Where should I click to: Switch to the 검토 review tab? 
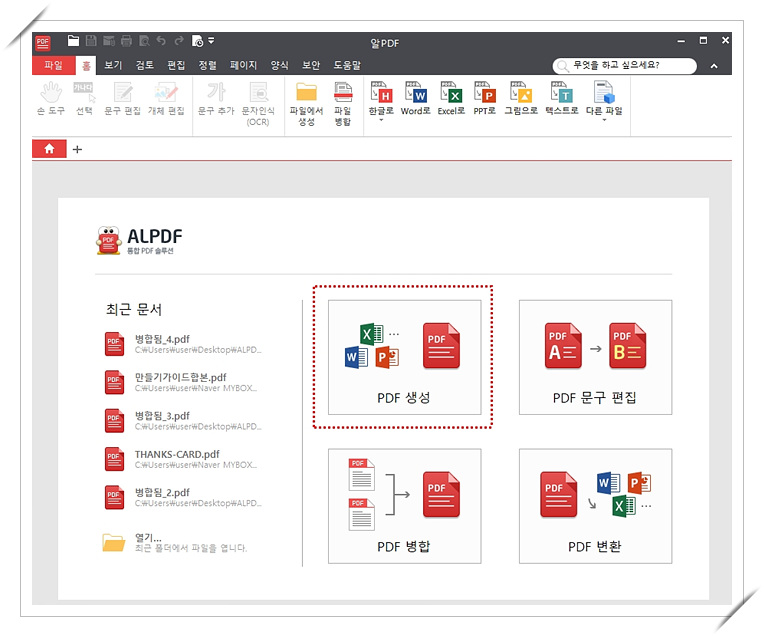(x=145, y=65)
